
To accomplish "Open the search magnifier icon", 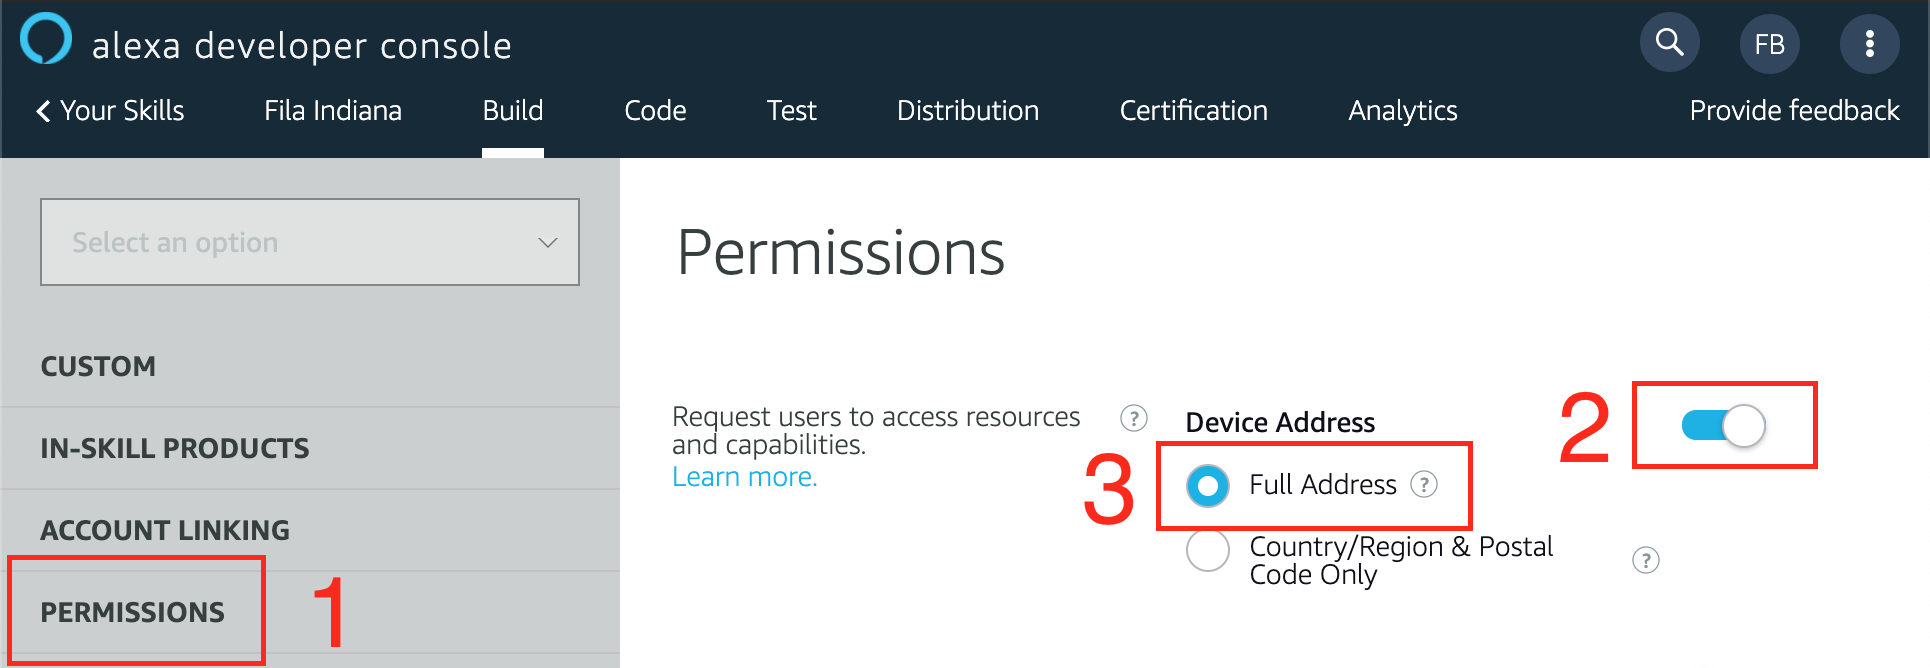I will coord(1669,42).
